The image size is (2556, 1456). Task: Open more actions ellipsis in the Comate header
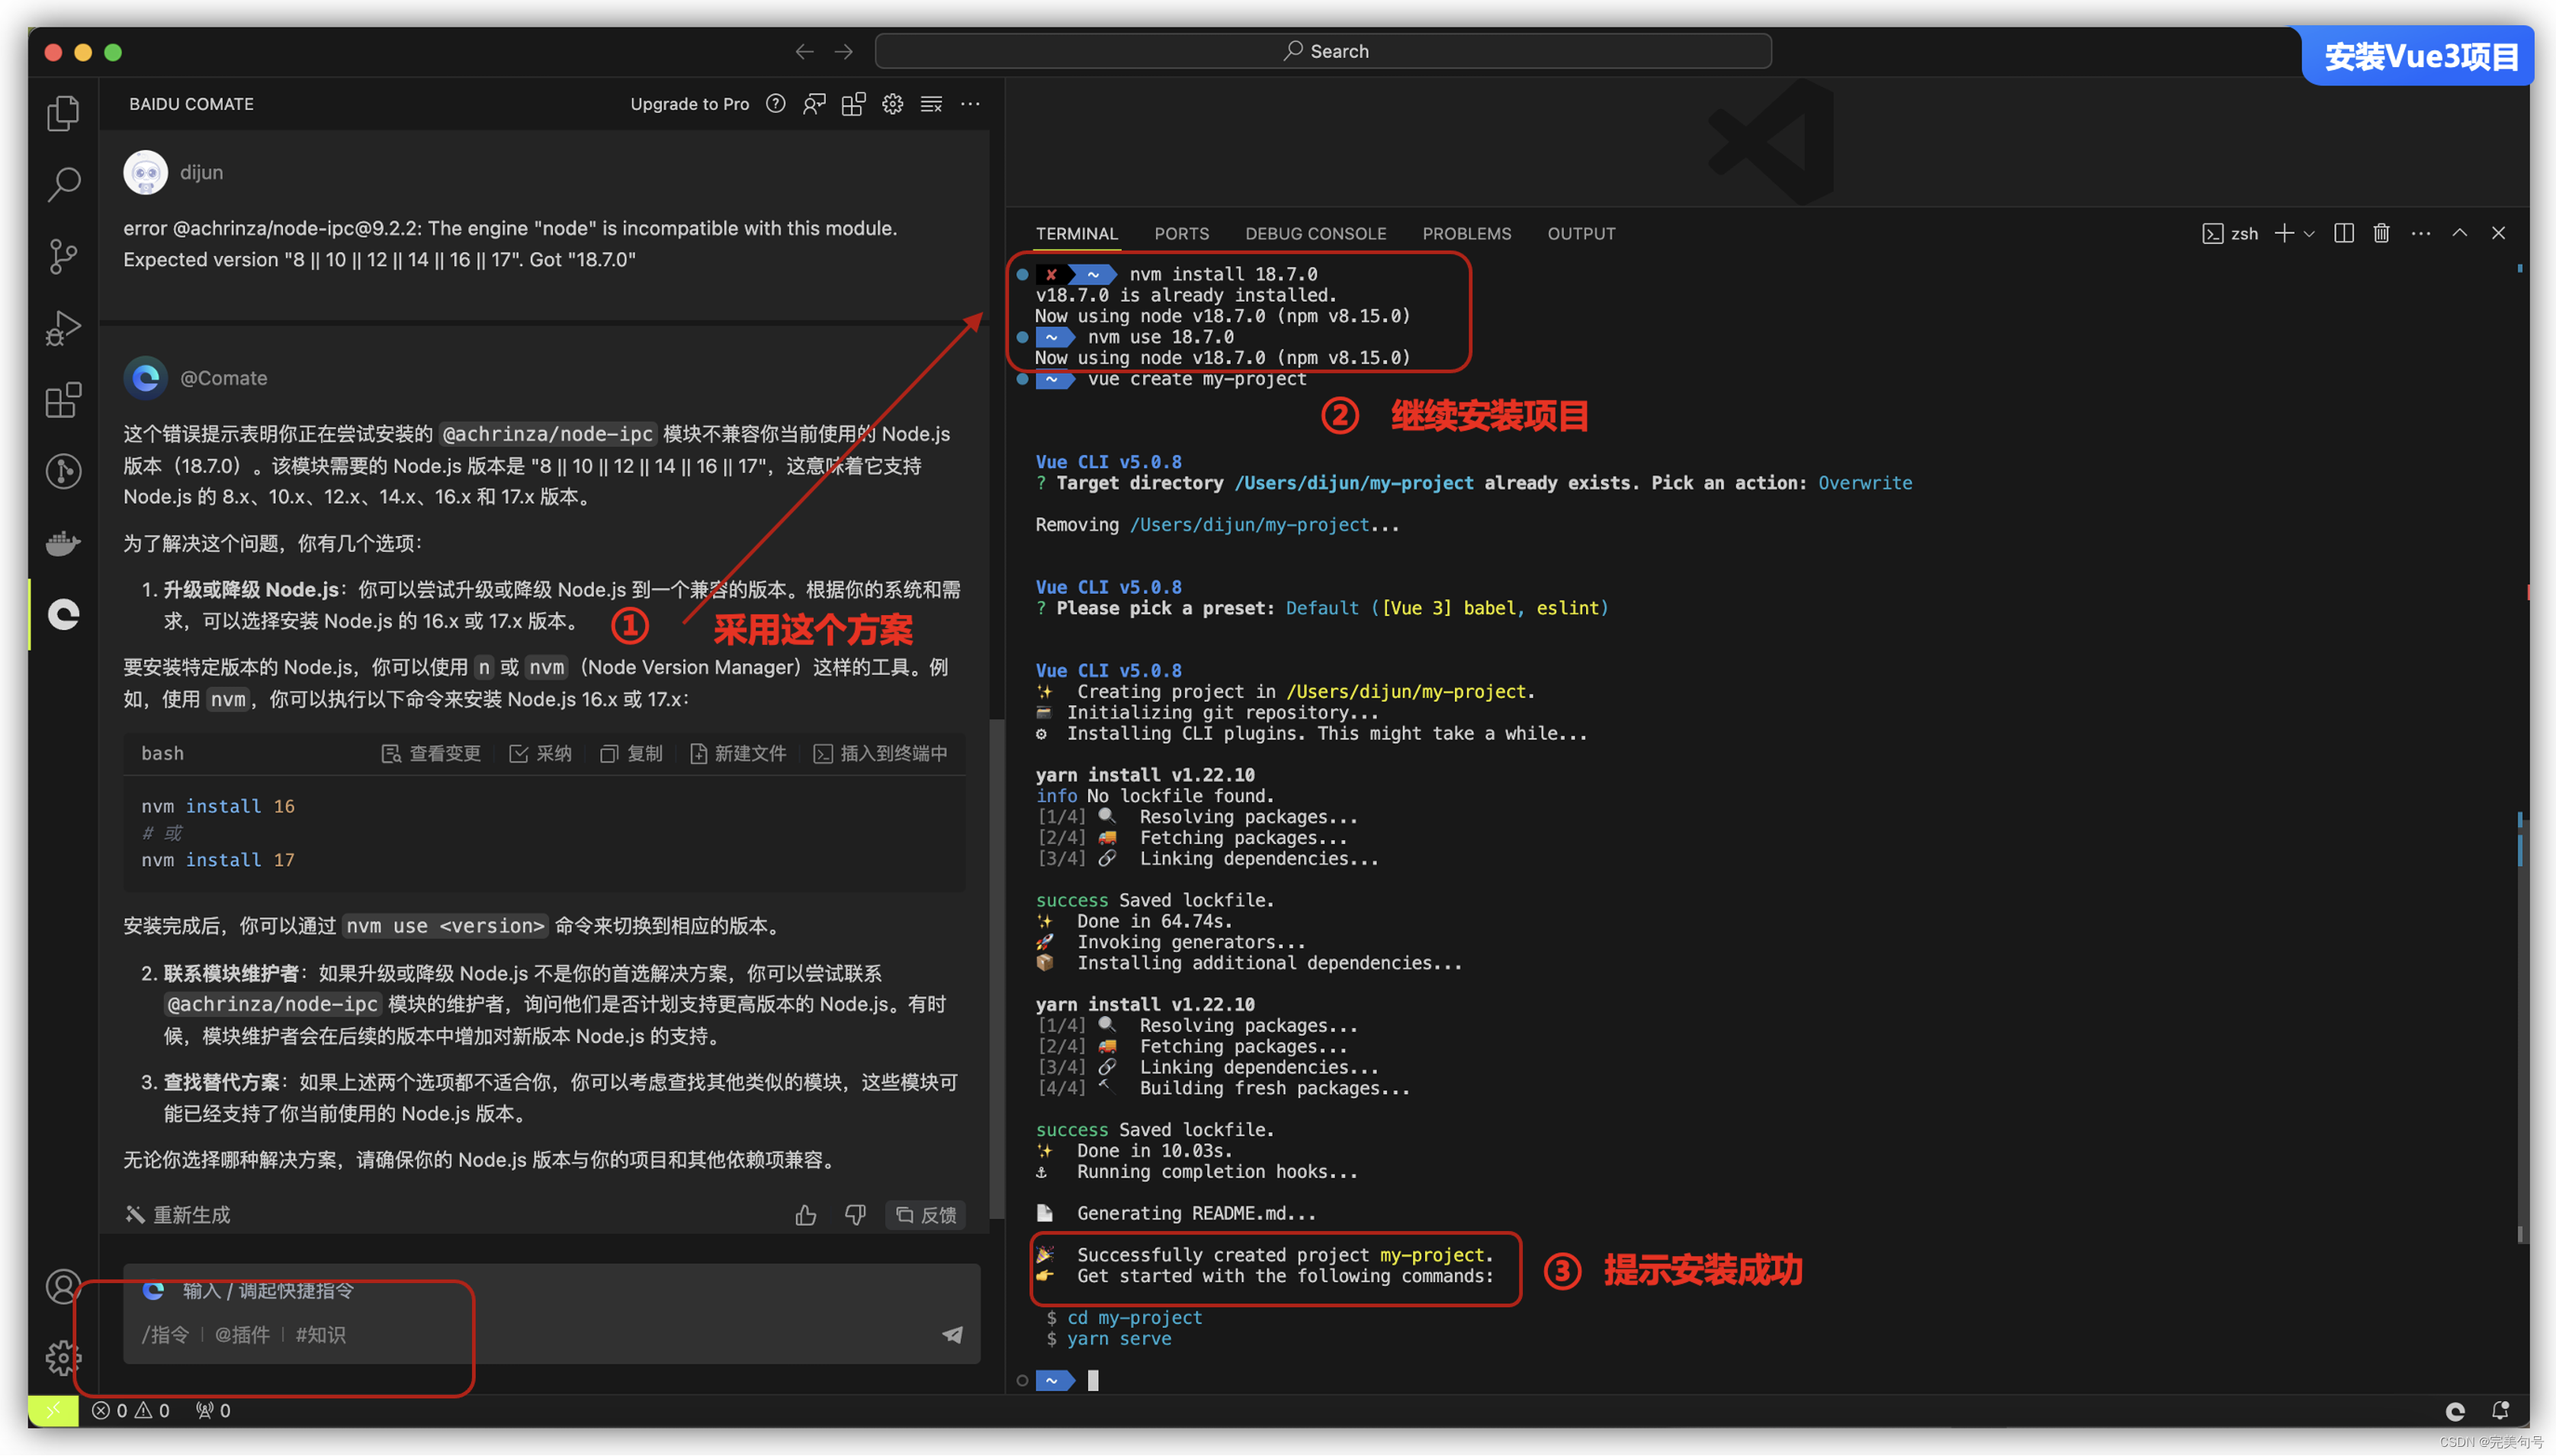(x=971, y=104)
